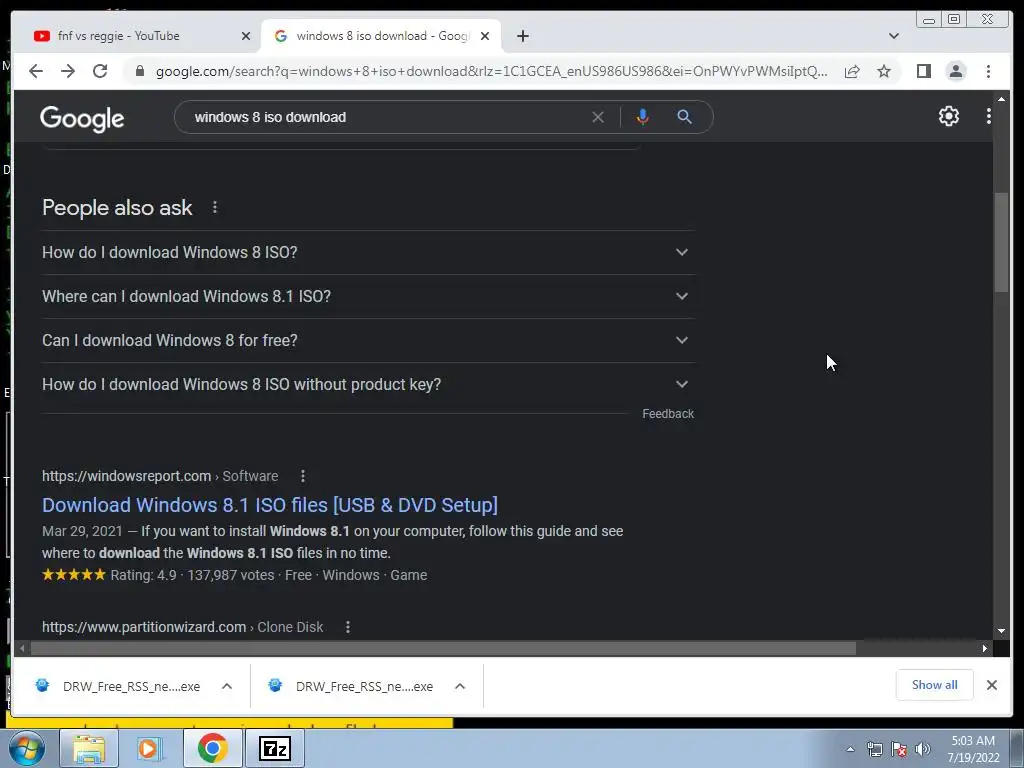Launch Windows Media Player from taskbar

150,749
